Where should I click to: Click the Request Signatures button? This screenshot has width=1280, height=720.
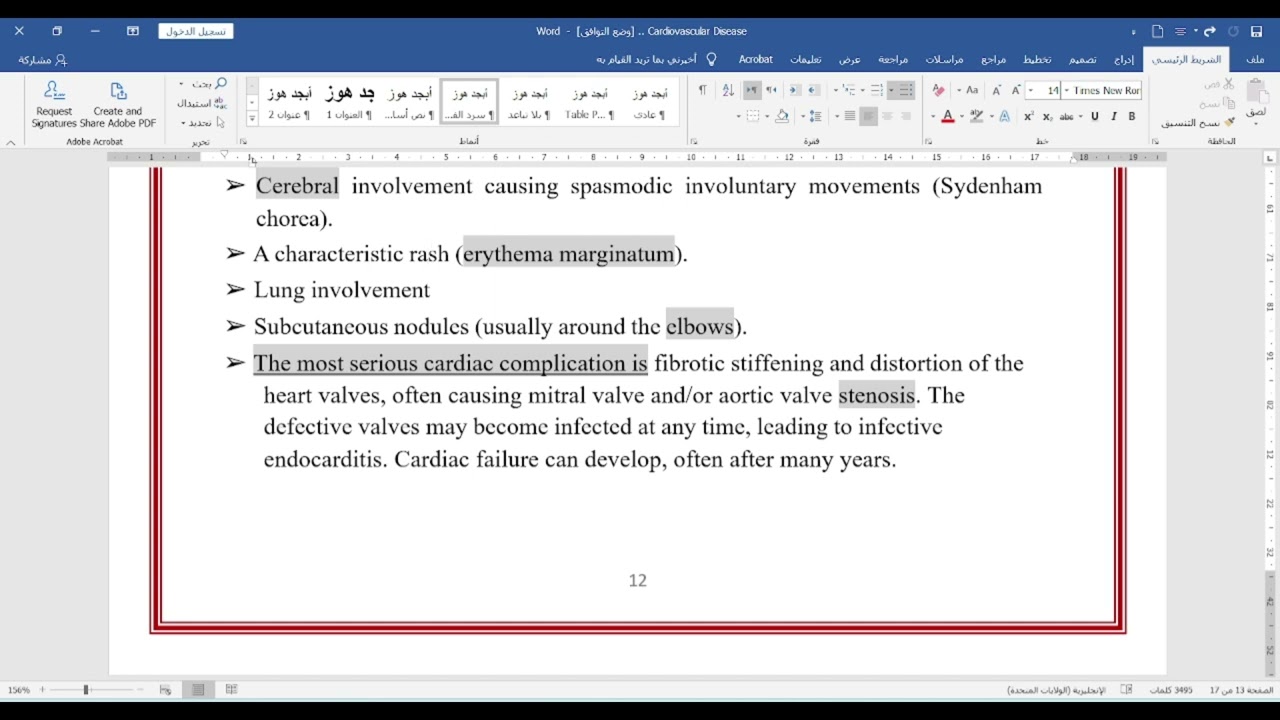point(54,105)
